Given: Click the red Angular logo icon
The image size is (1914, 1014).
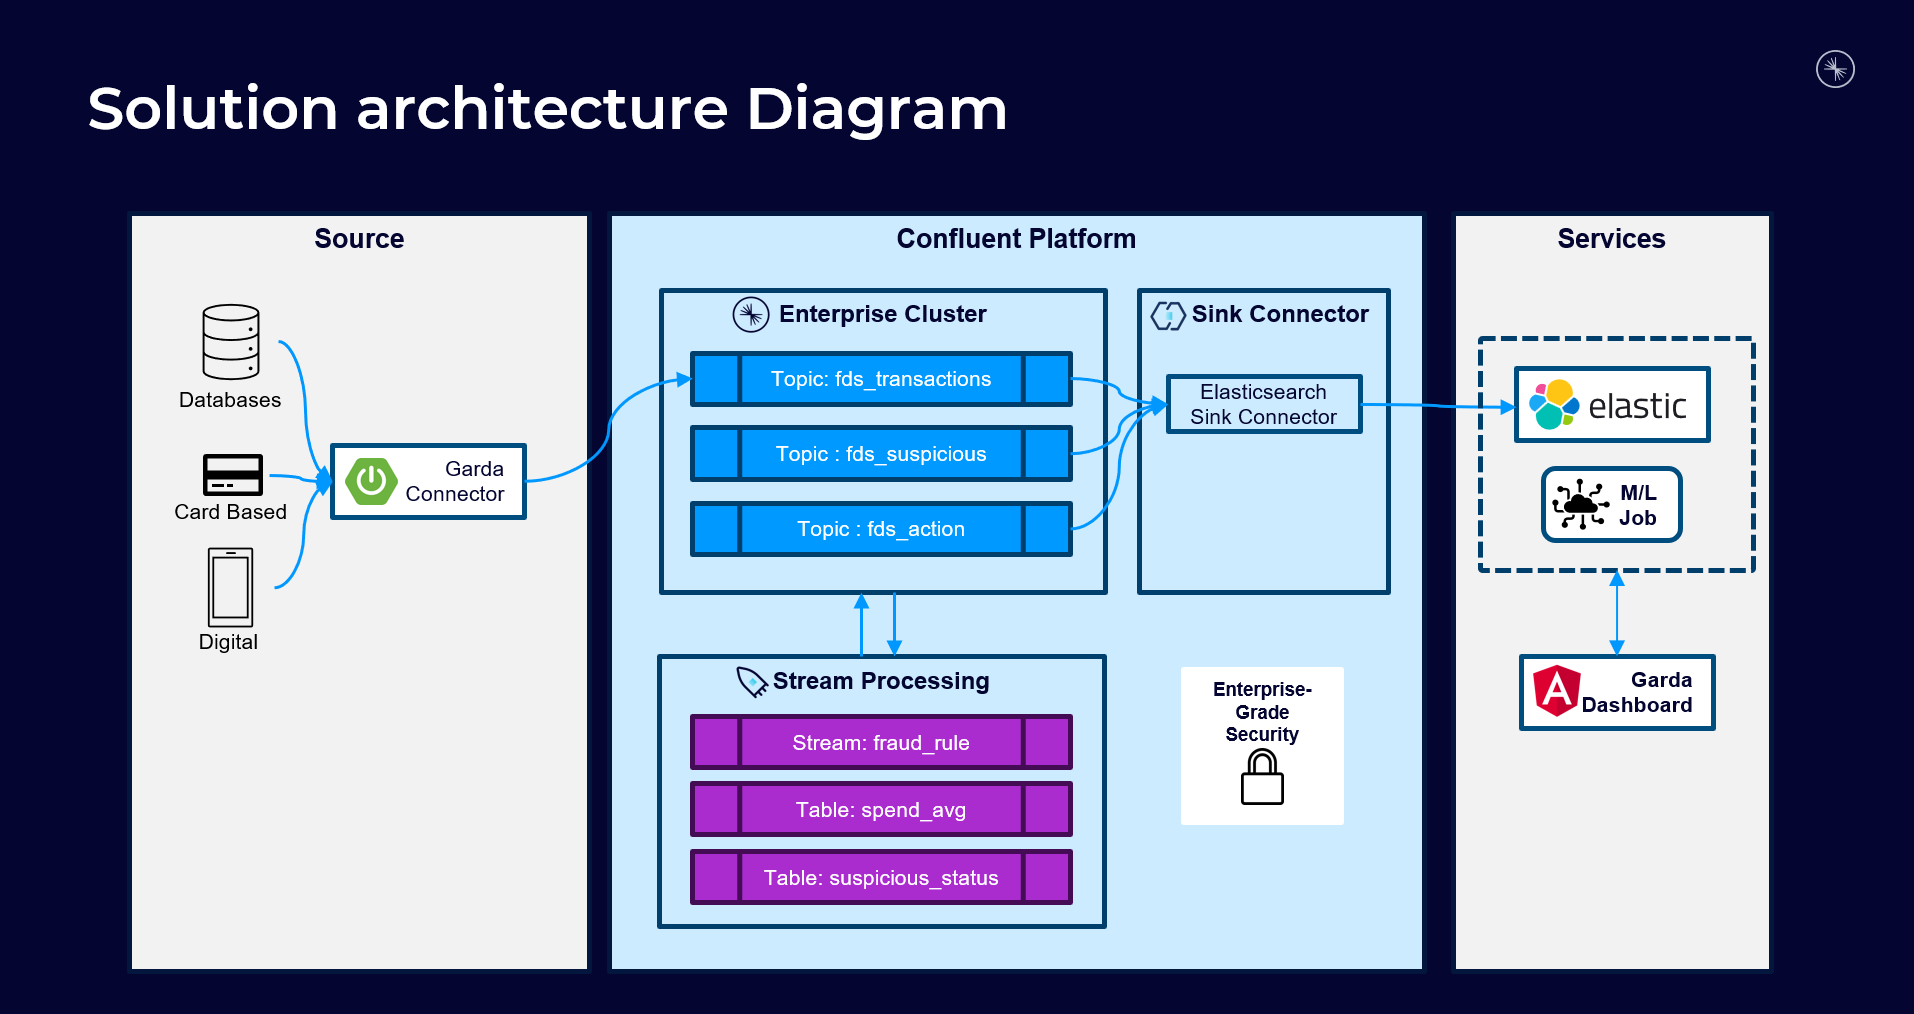Looking at the screenshot, I should coord(1557,691).
